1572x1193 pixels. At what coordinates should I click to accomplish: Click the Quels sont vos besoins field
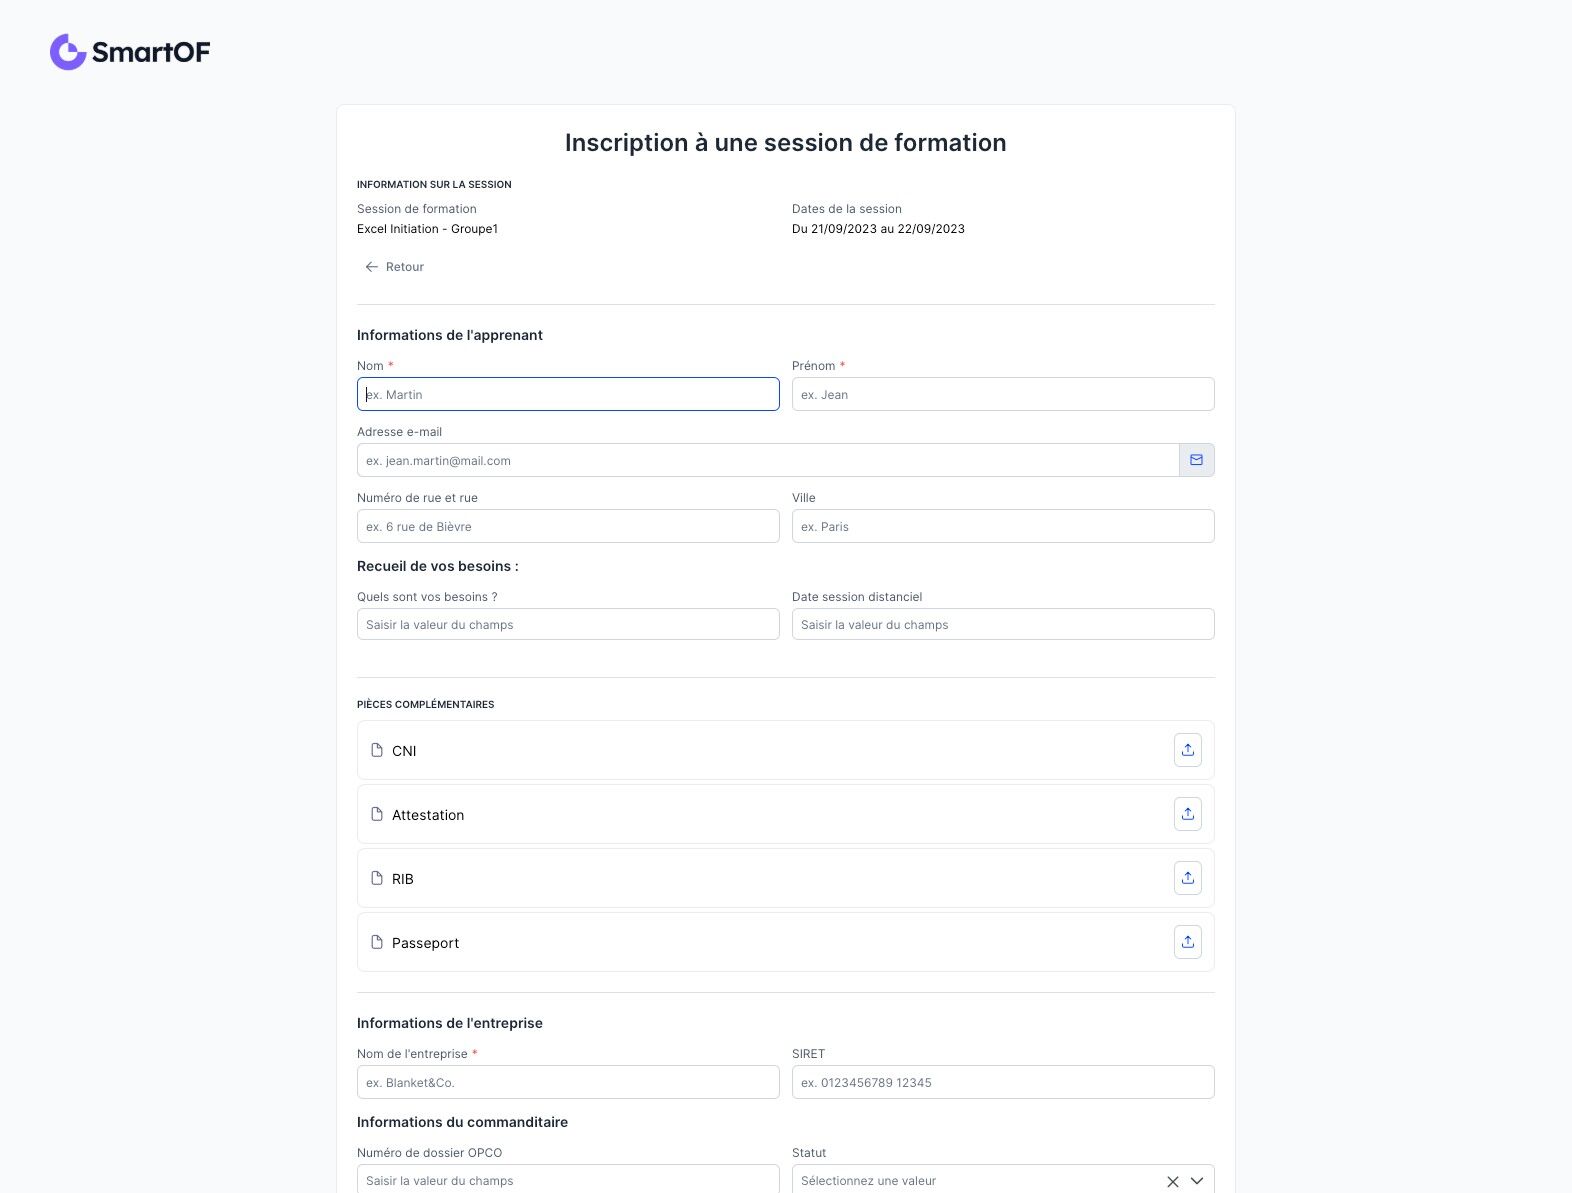[x=568, y=624]
